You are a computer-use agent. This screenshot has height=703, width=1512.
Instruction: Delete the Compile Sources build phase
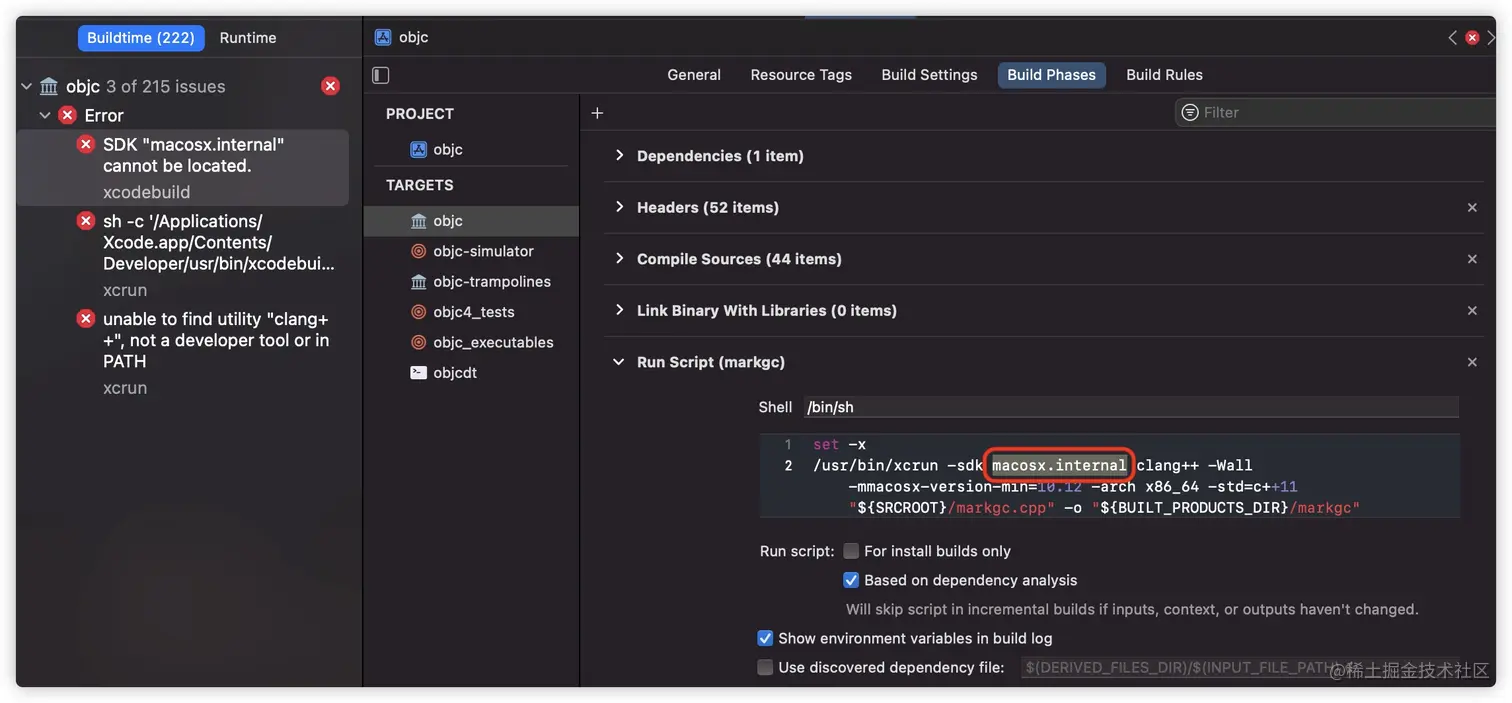(1472, 259)
